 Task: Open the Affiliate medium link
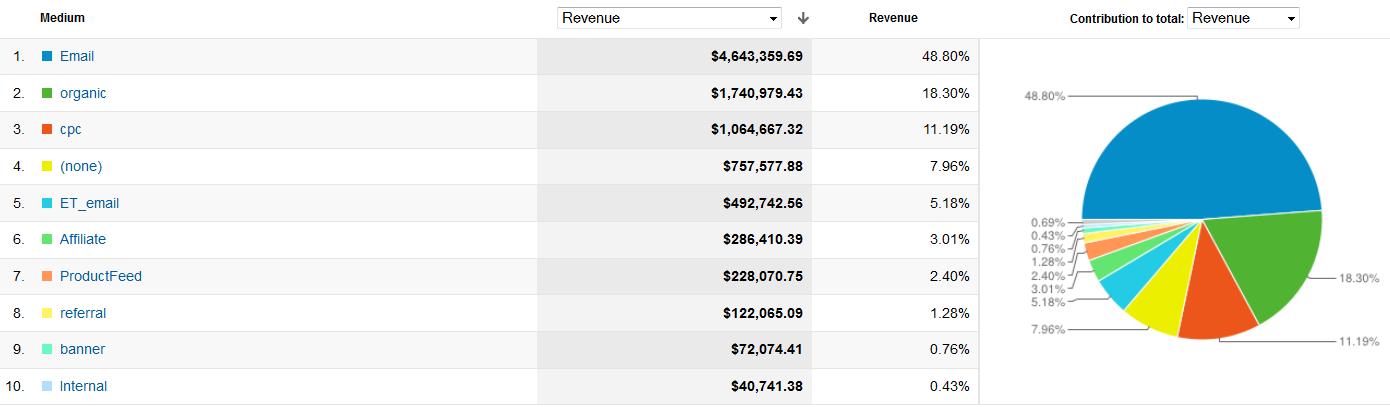(x=82, y=239)
